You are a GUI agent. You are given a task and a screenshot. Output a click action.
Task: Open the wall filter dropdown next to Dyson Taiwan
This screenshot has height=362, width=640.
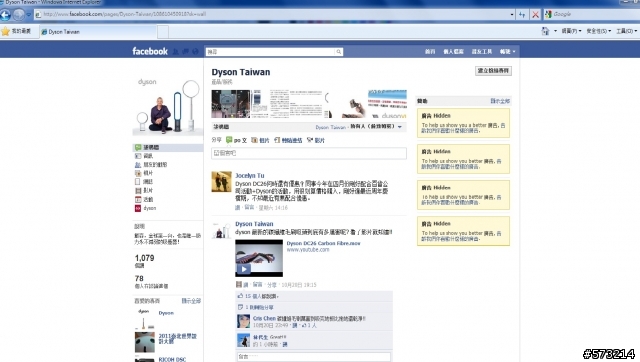400,127
